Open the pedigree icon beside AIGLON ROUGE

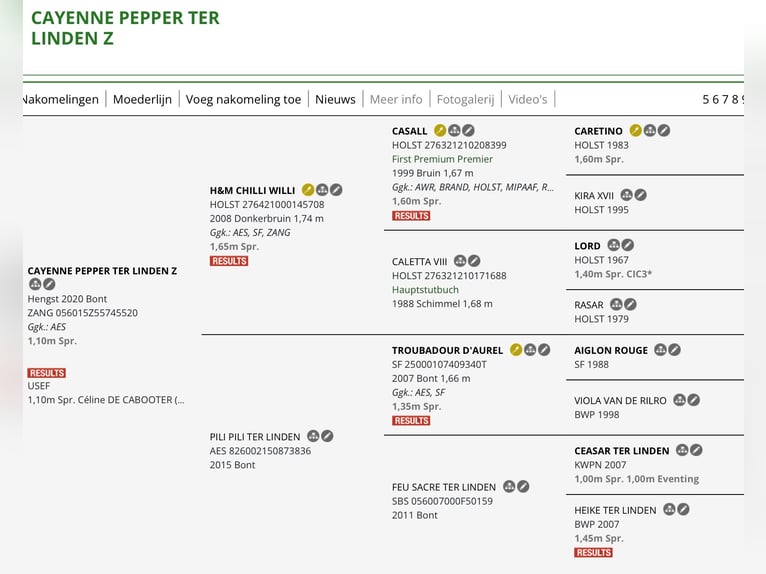point(660,350)
